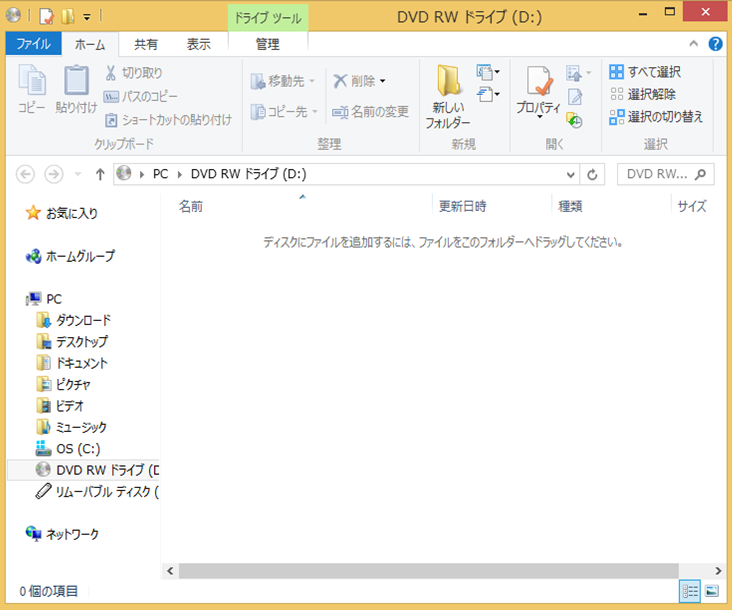This screenshot has width=732, height=610.
Task: Select リムーバブル ディスク in sidebar
Action: pos(97,491)
